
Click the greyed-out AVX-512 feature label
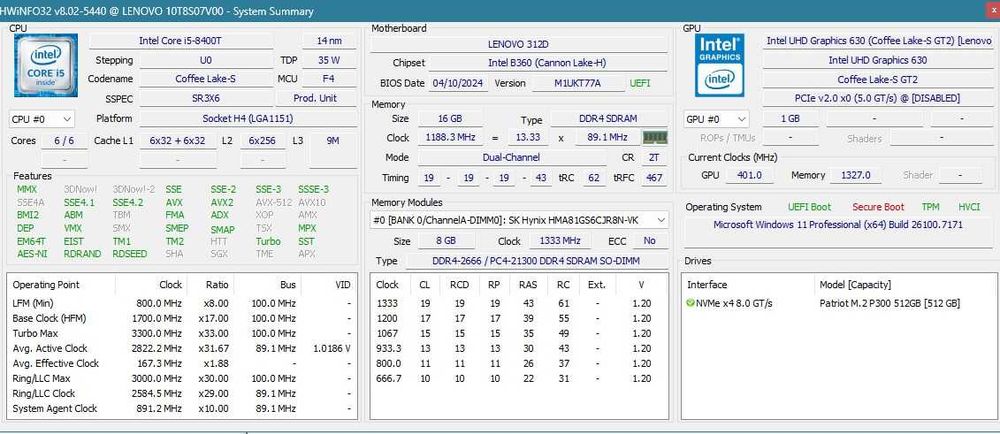[x=274, y=202]
